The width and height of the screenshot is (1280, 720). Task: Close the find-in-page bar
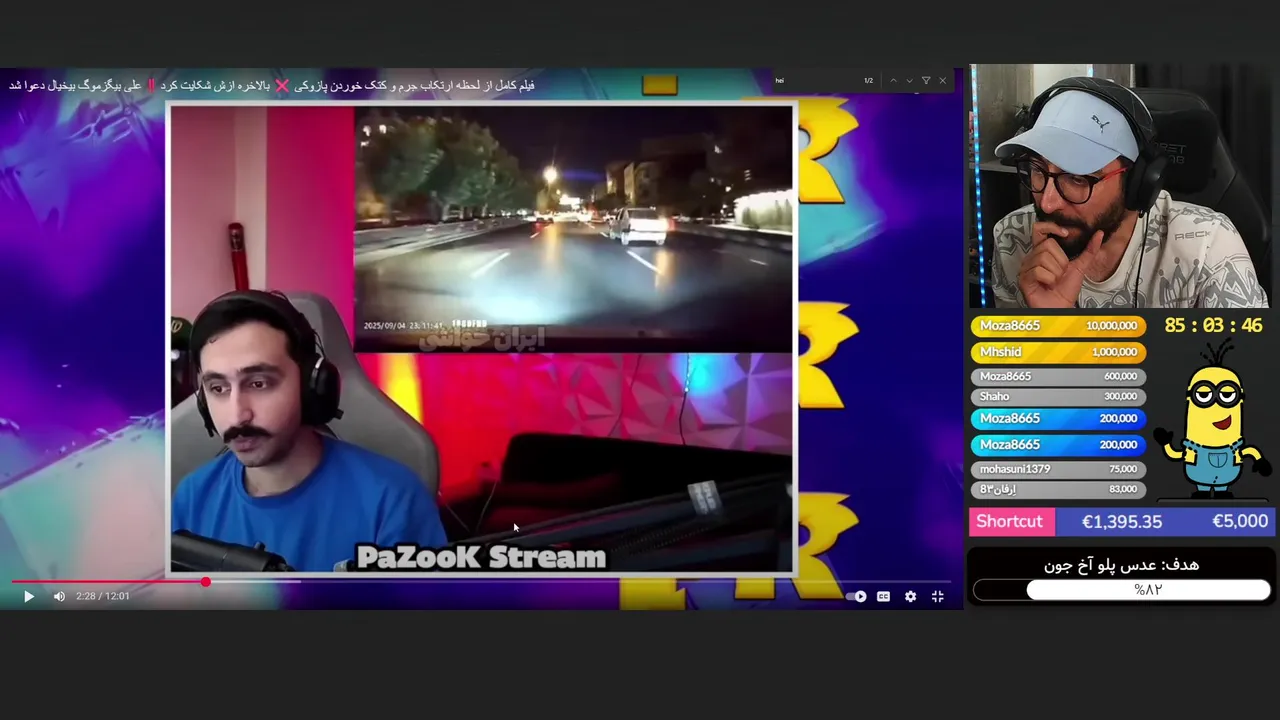(942, 80)
